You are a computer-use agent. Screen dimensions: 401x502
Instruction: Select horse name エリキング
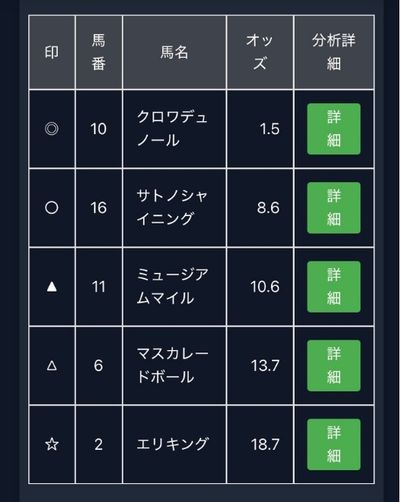pos(173,444)
